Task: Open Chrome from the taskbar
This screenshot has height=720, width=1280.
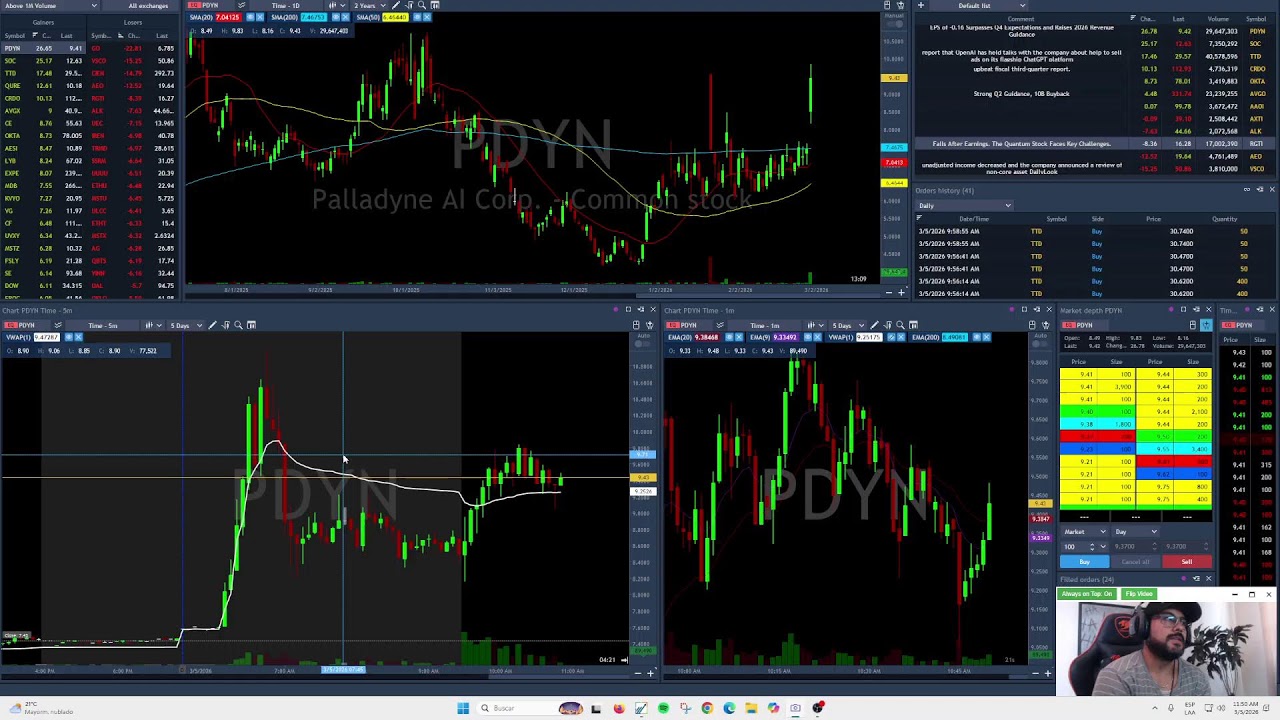Action: tap(707, 708)
